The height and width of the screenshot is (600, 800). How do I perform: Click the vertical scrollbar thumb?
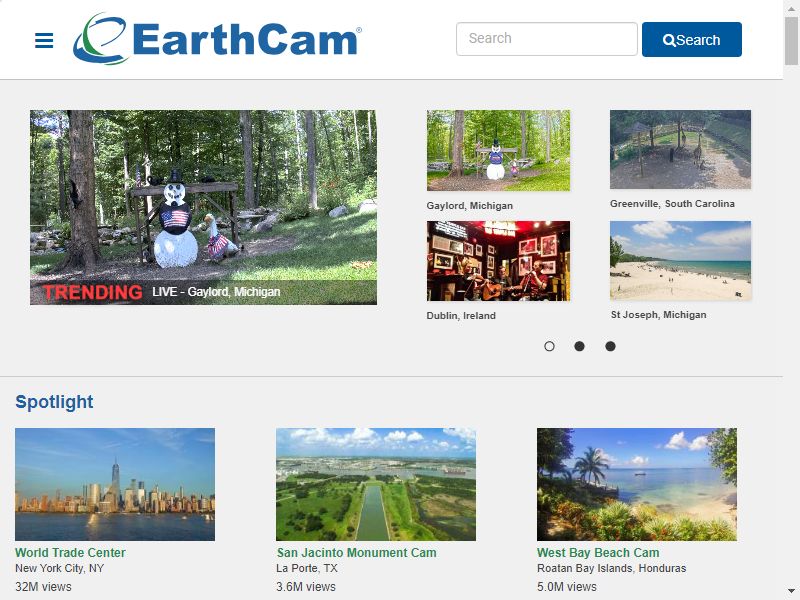pyautogui.click(x=792, y=41)
